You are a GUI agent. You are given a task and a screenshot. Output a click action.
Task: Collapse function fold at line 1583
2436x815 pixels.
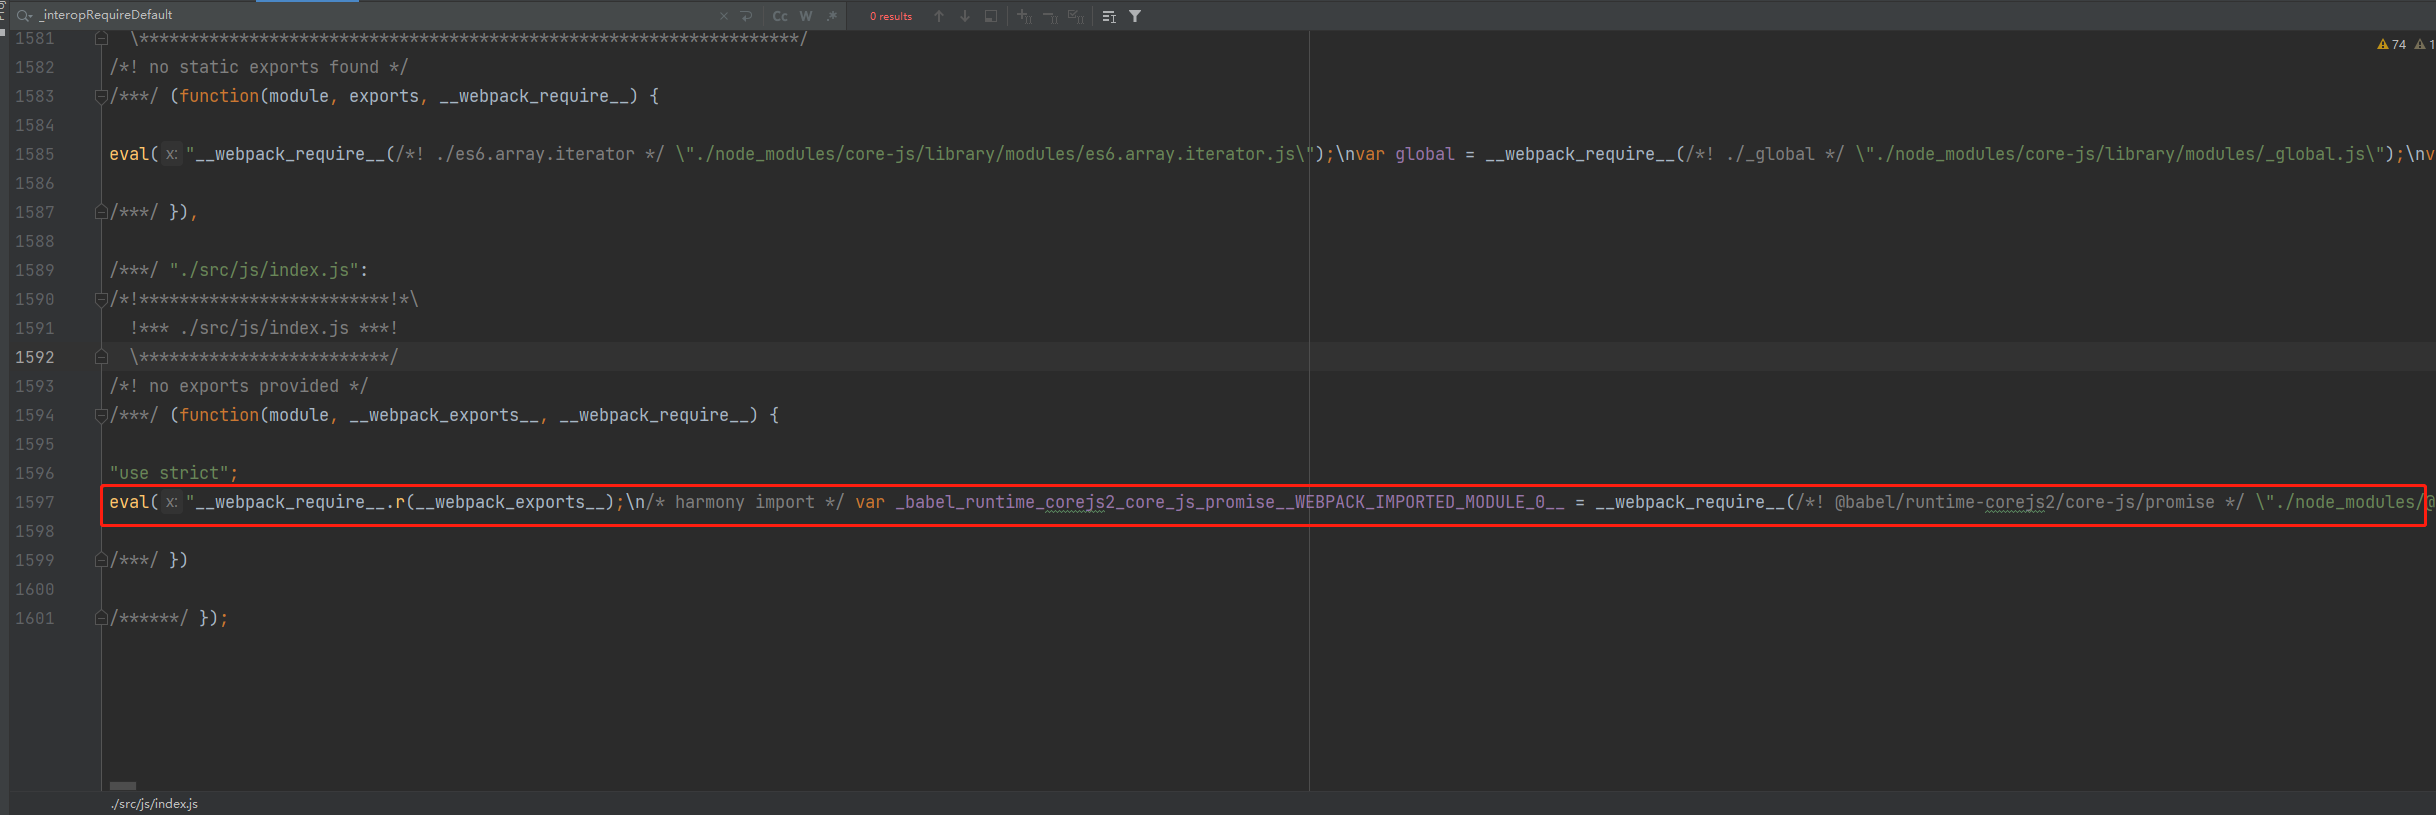tap(101, 96)
